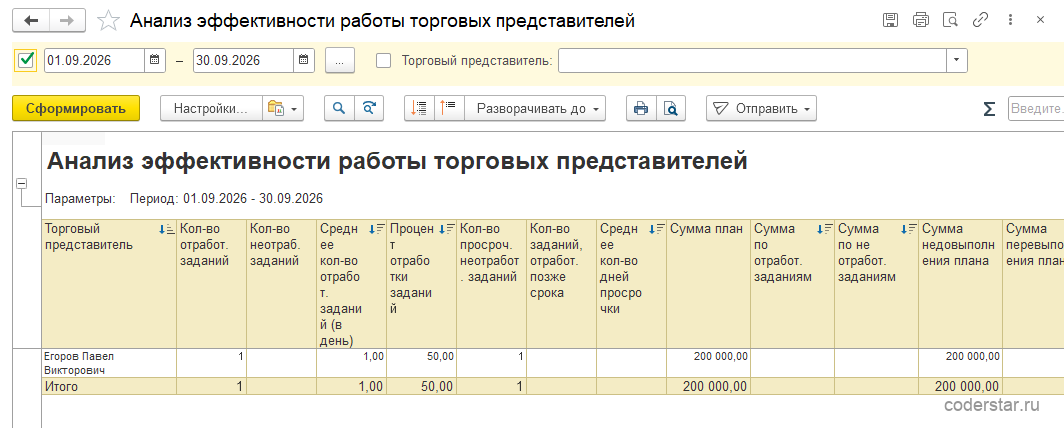Open calendar for the start date
The height and width of the screenshot is (428, 1064).
coord(155,60)
